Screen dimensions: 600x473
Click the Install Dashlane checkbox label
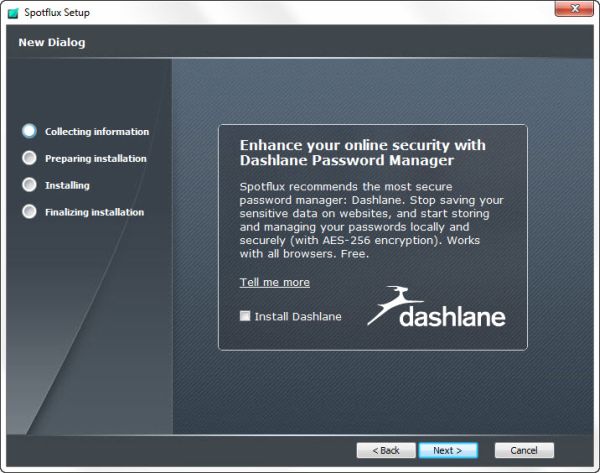pyautogui.click(x=298, y=316)
